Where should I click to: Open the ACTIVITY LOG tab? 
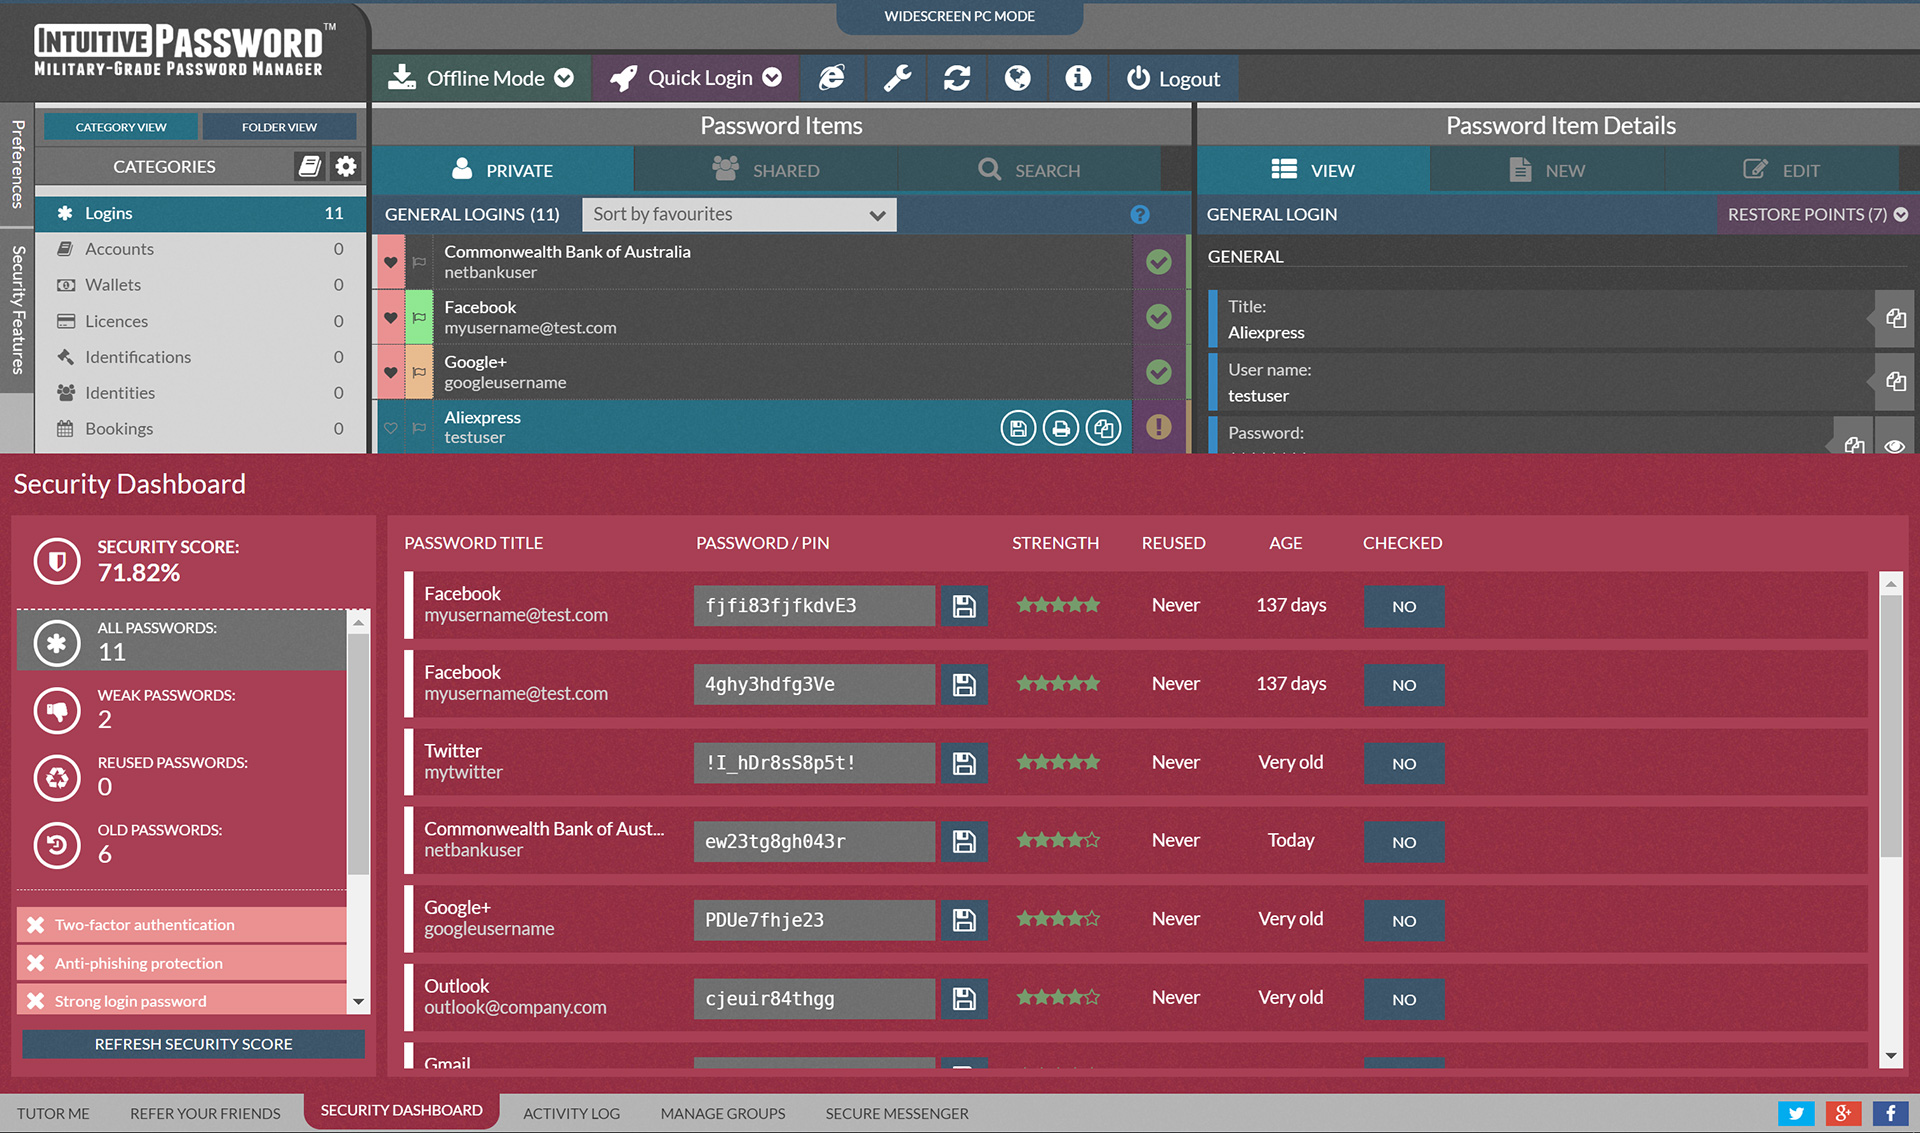click(x=571, y=1113)
